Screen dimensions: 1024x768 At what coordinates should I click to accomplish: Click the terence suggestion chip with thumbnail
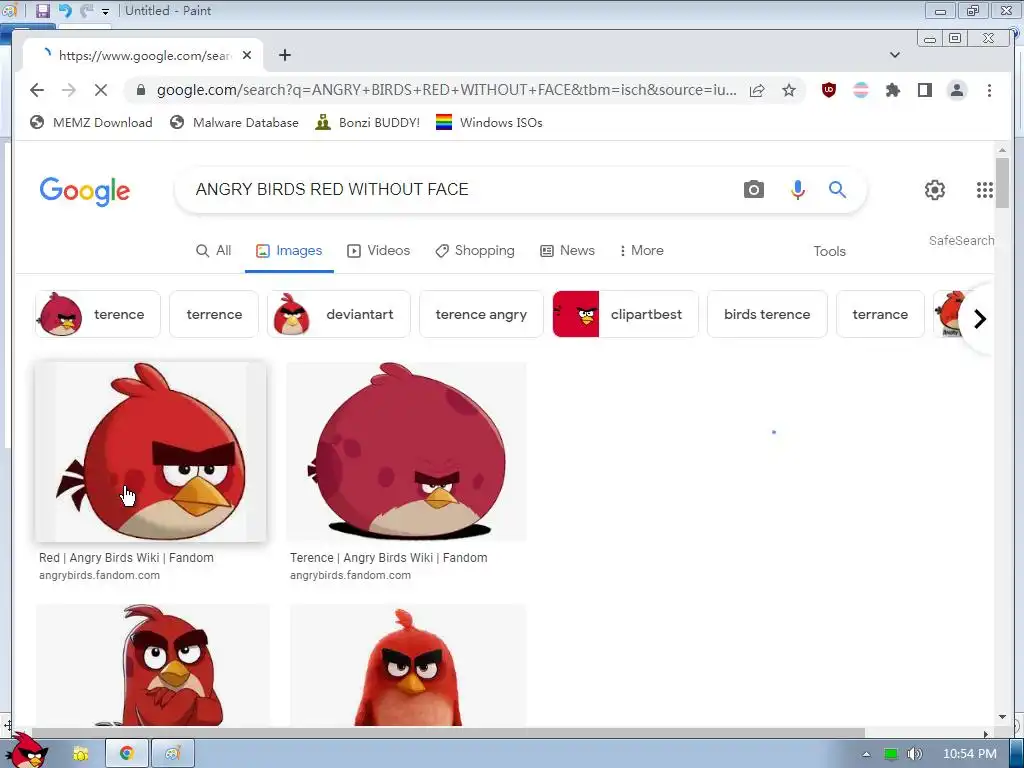(97, 314)
